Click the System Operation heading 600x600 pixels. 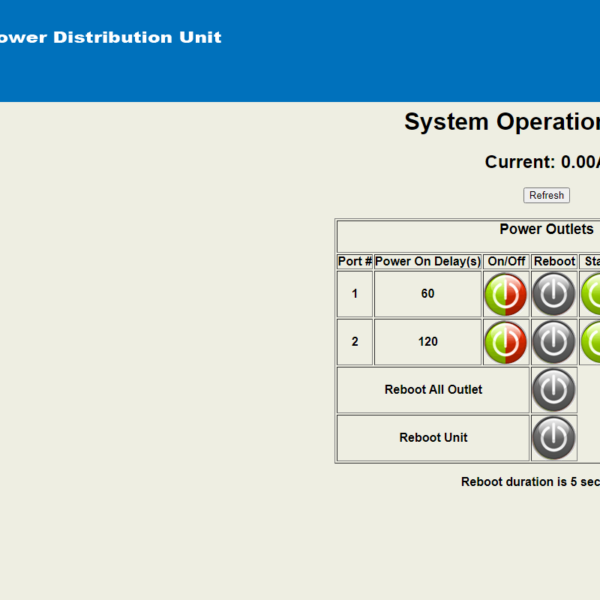point(502,122)
